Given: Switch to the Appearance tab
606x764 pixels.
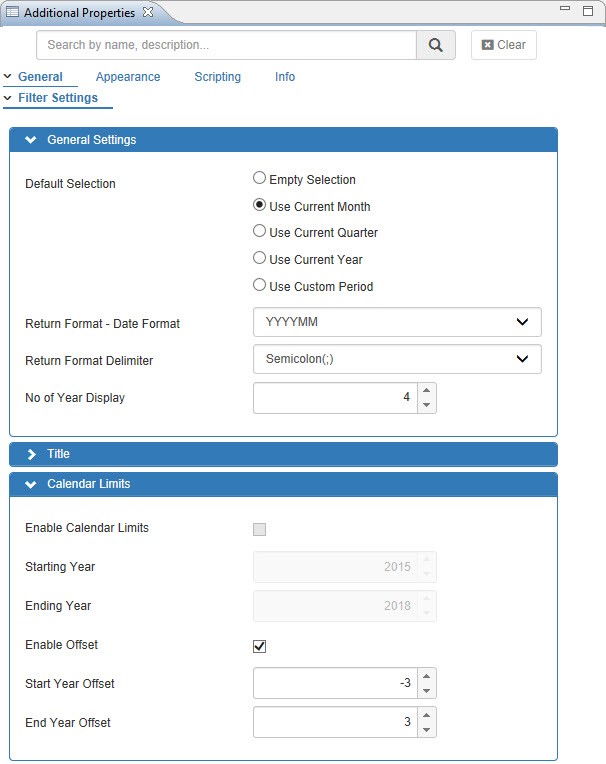Looking at the screenshot, I should tap(128, 77).
